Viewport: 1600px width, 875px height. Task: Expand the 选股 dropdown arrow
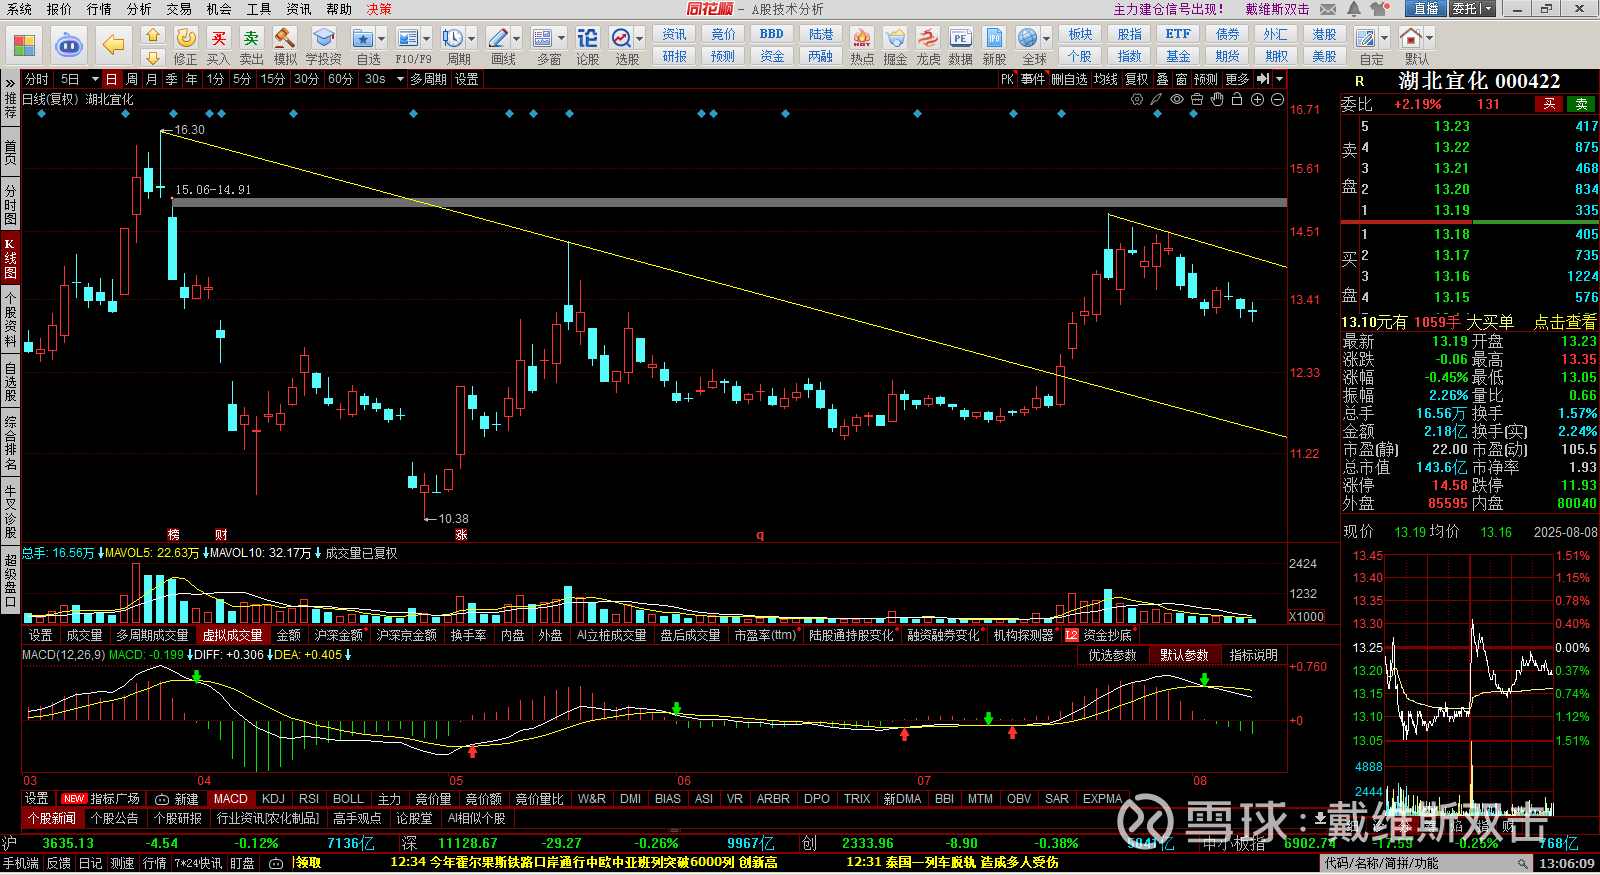tap(640, 38)
